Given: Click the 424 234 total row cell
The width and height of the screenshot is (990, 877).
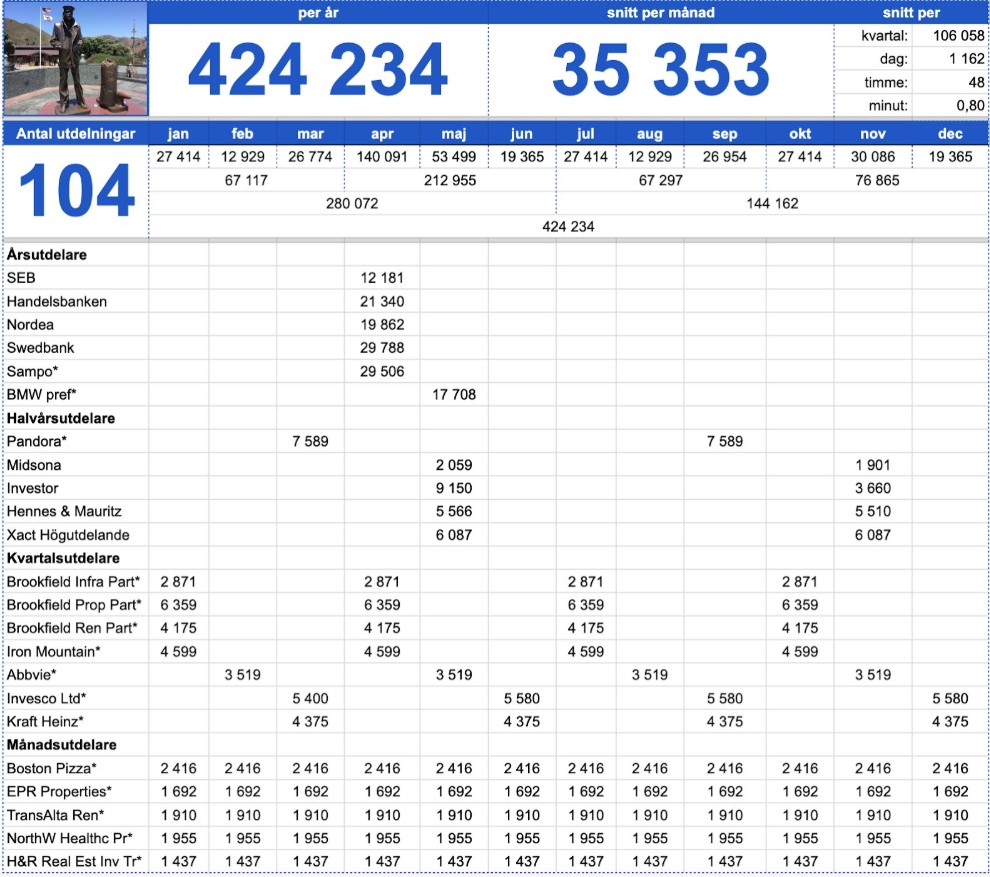Looking at the screenshot, I should [x=568, y=227].
